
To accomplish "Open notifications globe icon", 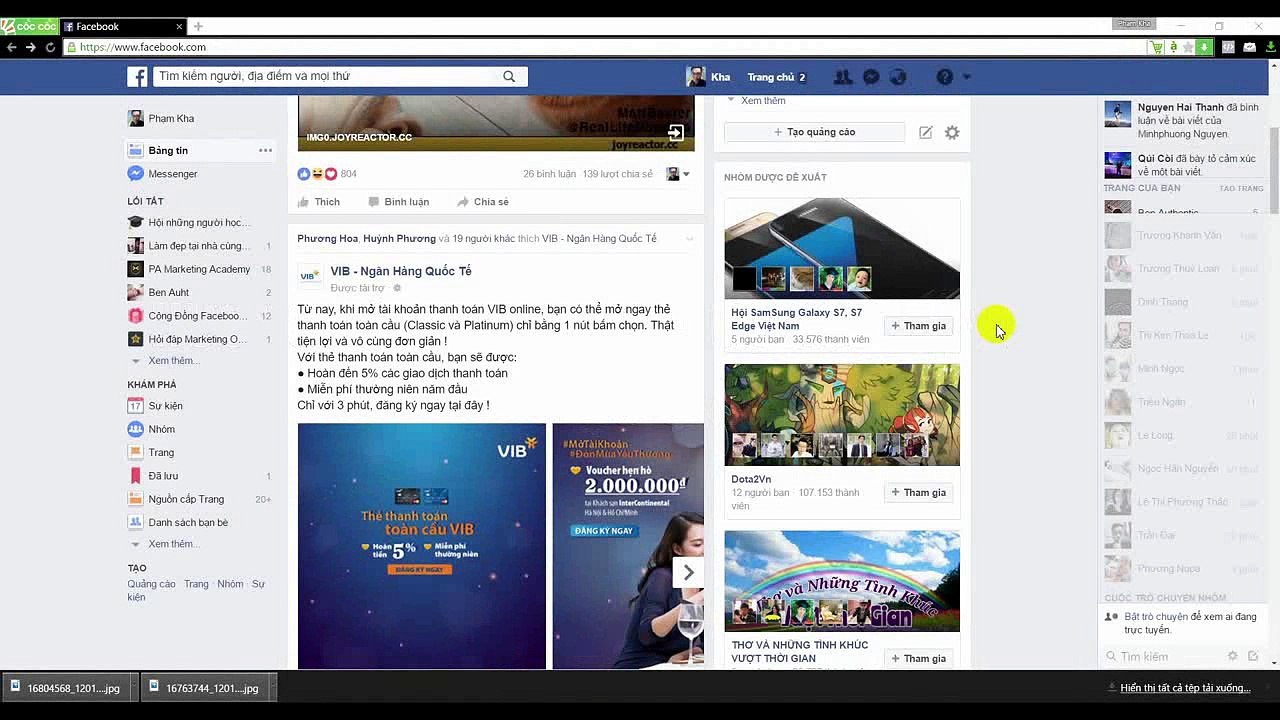I will 898,77.
